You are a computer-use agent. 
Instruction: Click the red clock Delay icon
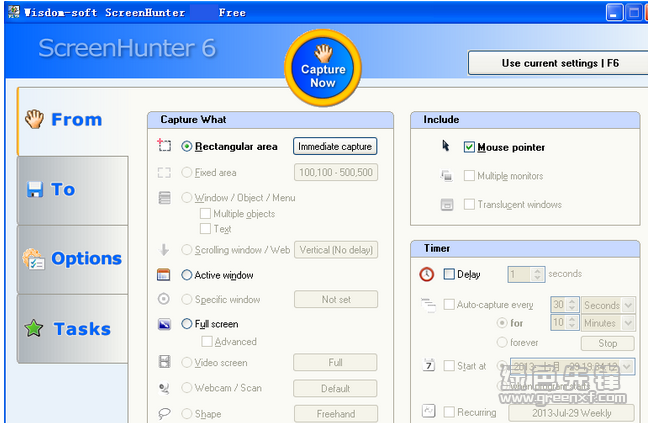click(426, 274)
